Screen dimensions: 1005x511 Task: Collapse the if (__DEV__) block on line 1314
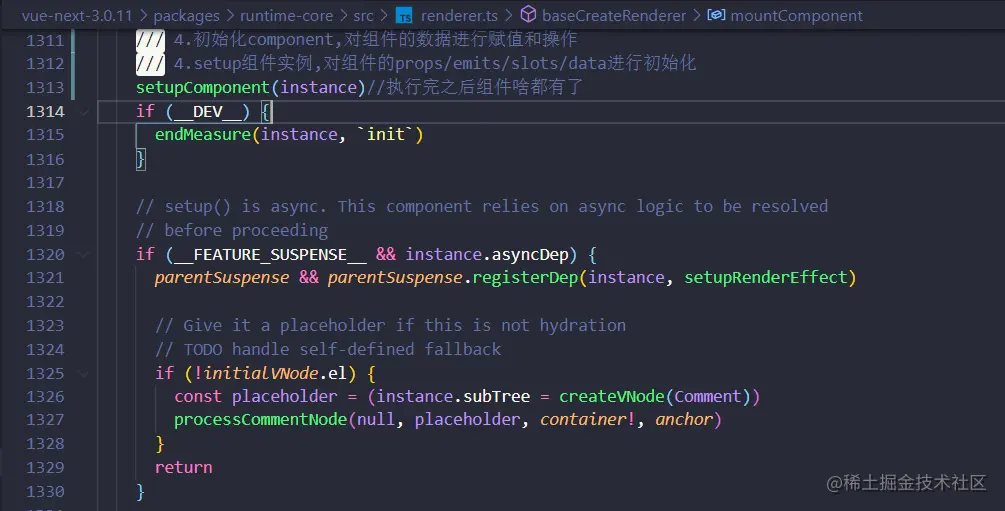point(84,112)
